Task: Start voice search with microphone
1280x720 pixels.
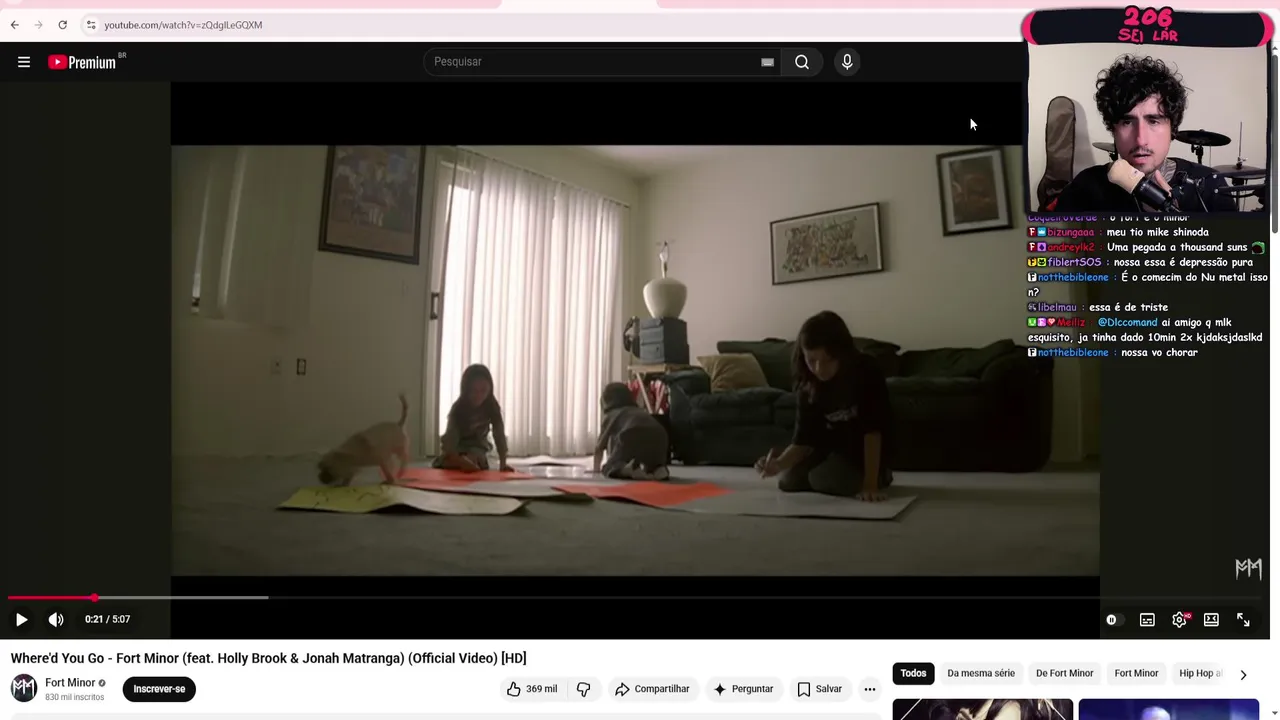Action: tap(847, 62)
